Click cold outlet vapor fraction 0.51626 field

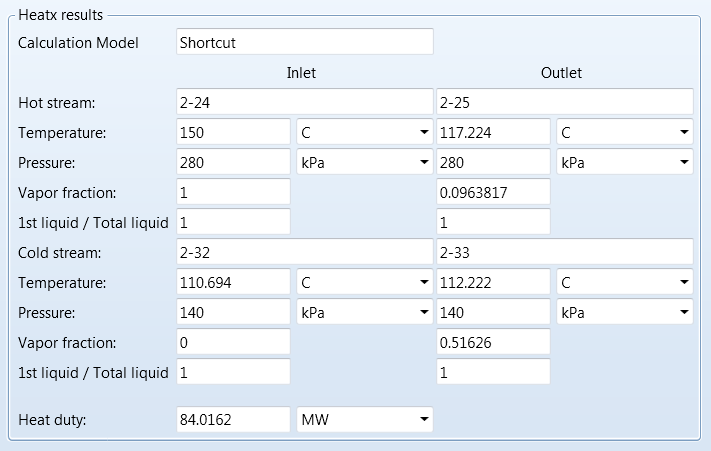494,343
